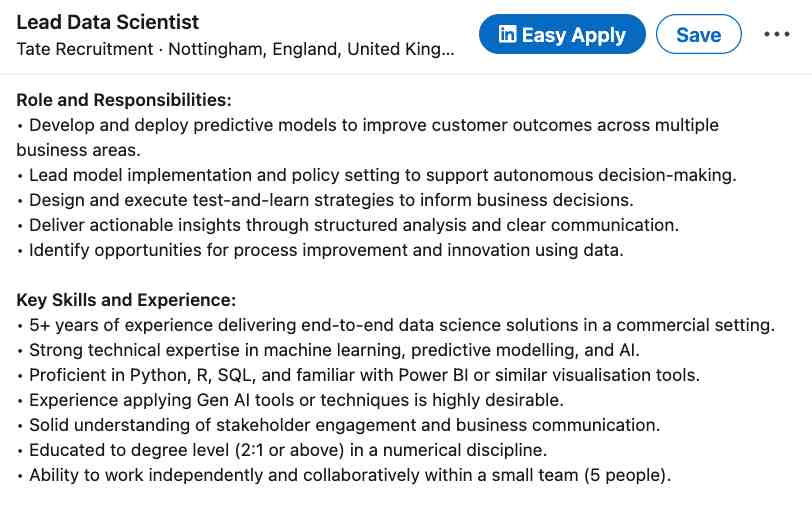The image size is (812, 506).
Task: Click the Key Skills and Experience heading
Action: [126, 300]
